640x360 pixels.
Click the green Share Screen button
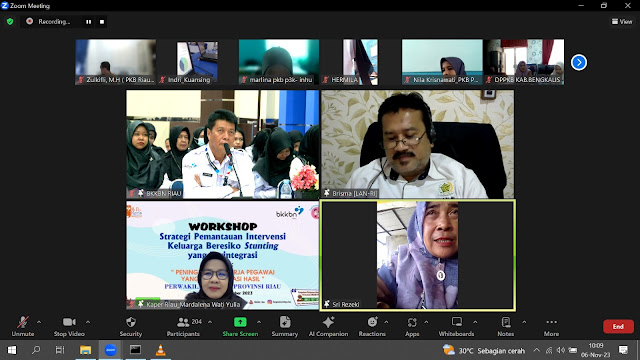240,327
